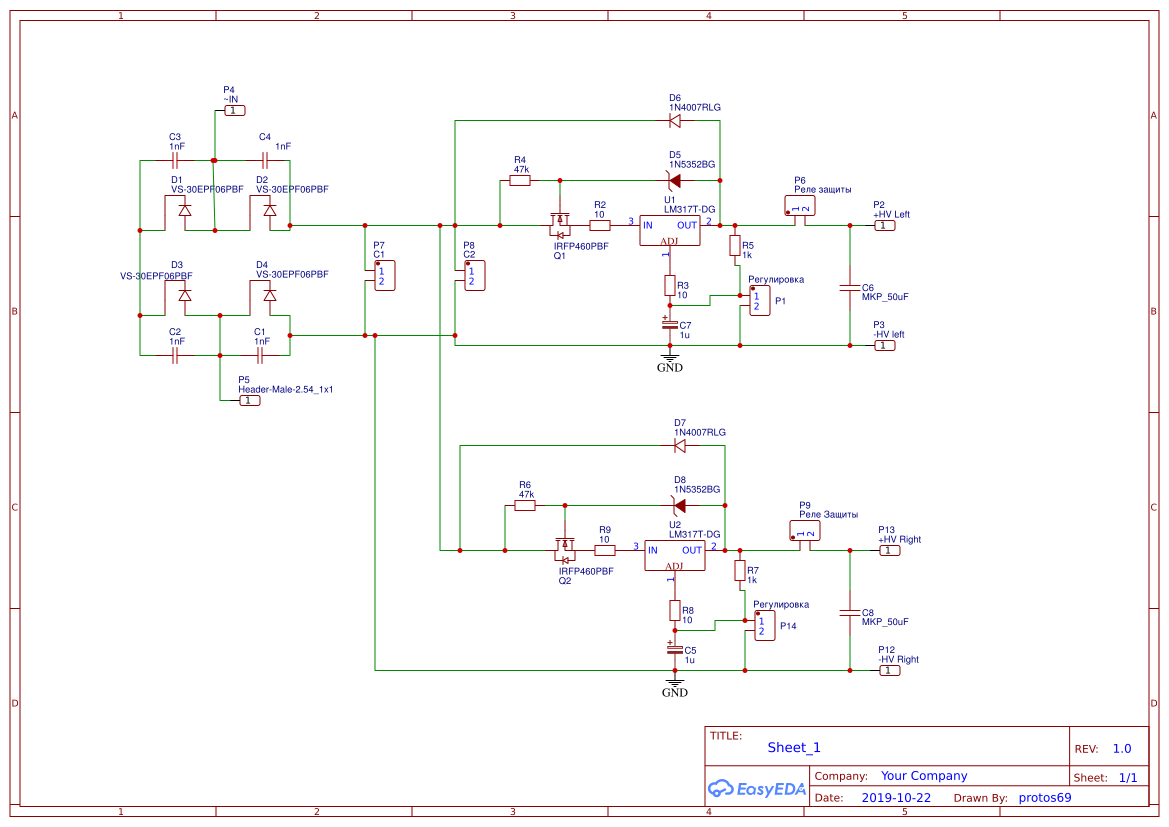Click the Your Company name text
Viewport: 1169px width, 827px height.
(x=924, y=776)
